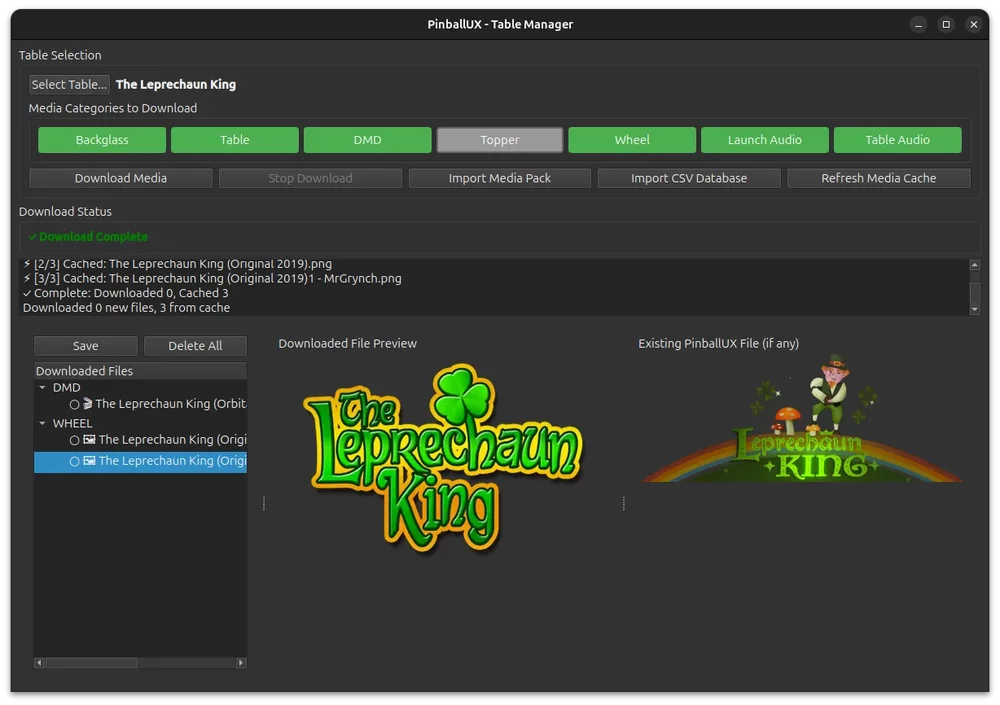
Task: Click the log scroll down arrow
Action: pos(974,309)
